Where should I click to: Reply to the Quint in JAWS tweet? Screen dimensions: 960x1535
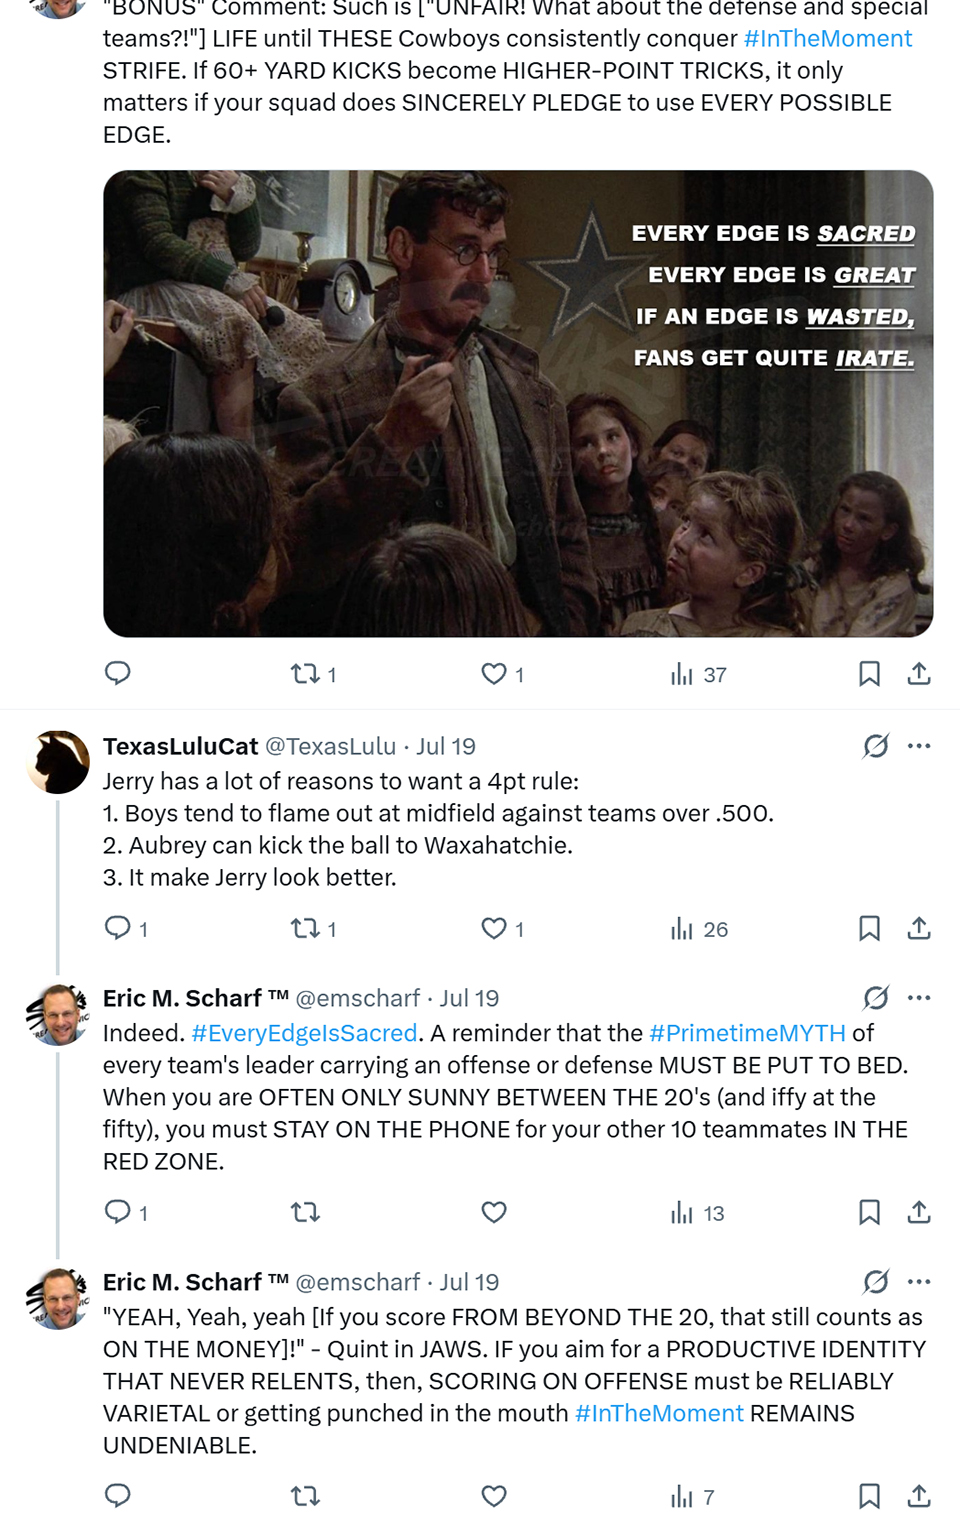pyautogui.click(x=118, y=1496)
